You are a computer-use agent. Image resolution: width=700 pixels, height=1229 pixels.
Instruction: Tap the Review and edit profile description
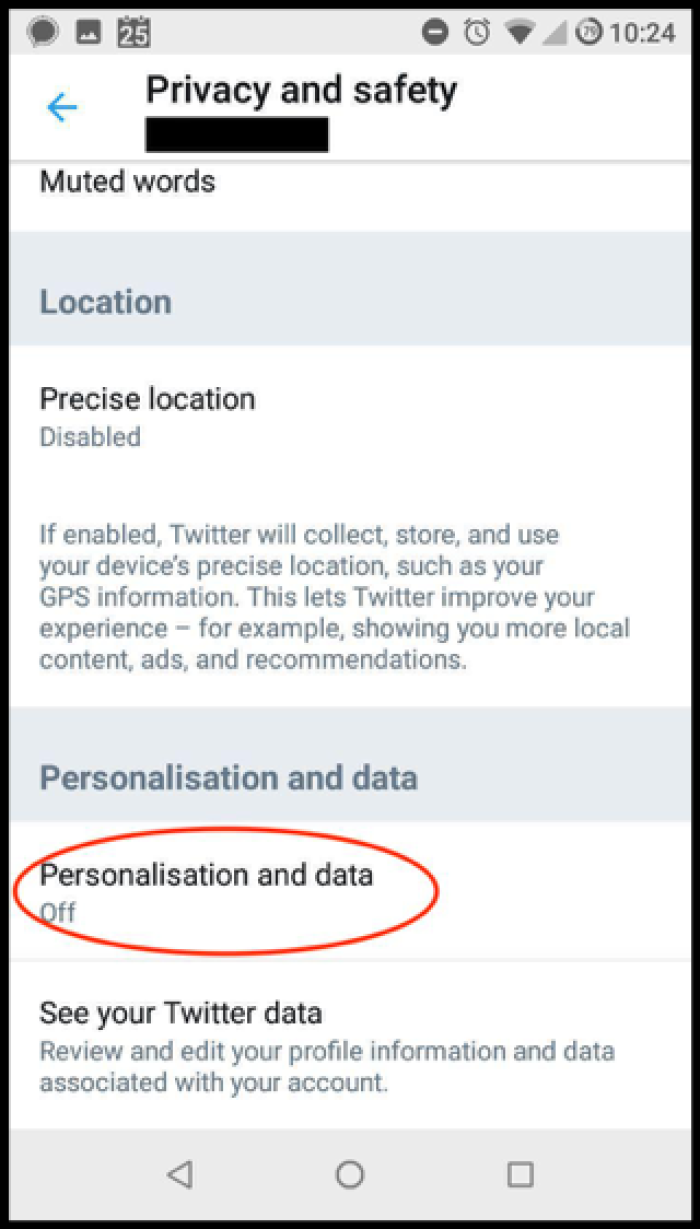tap(327, 1067)
